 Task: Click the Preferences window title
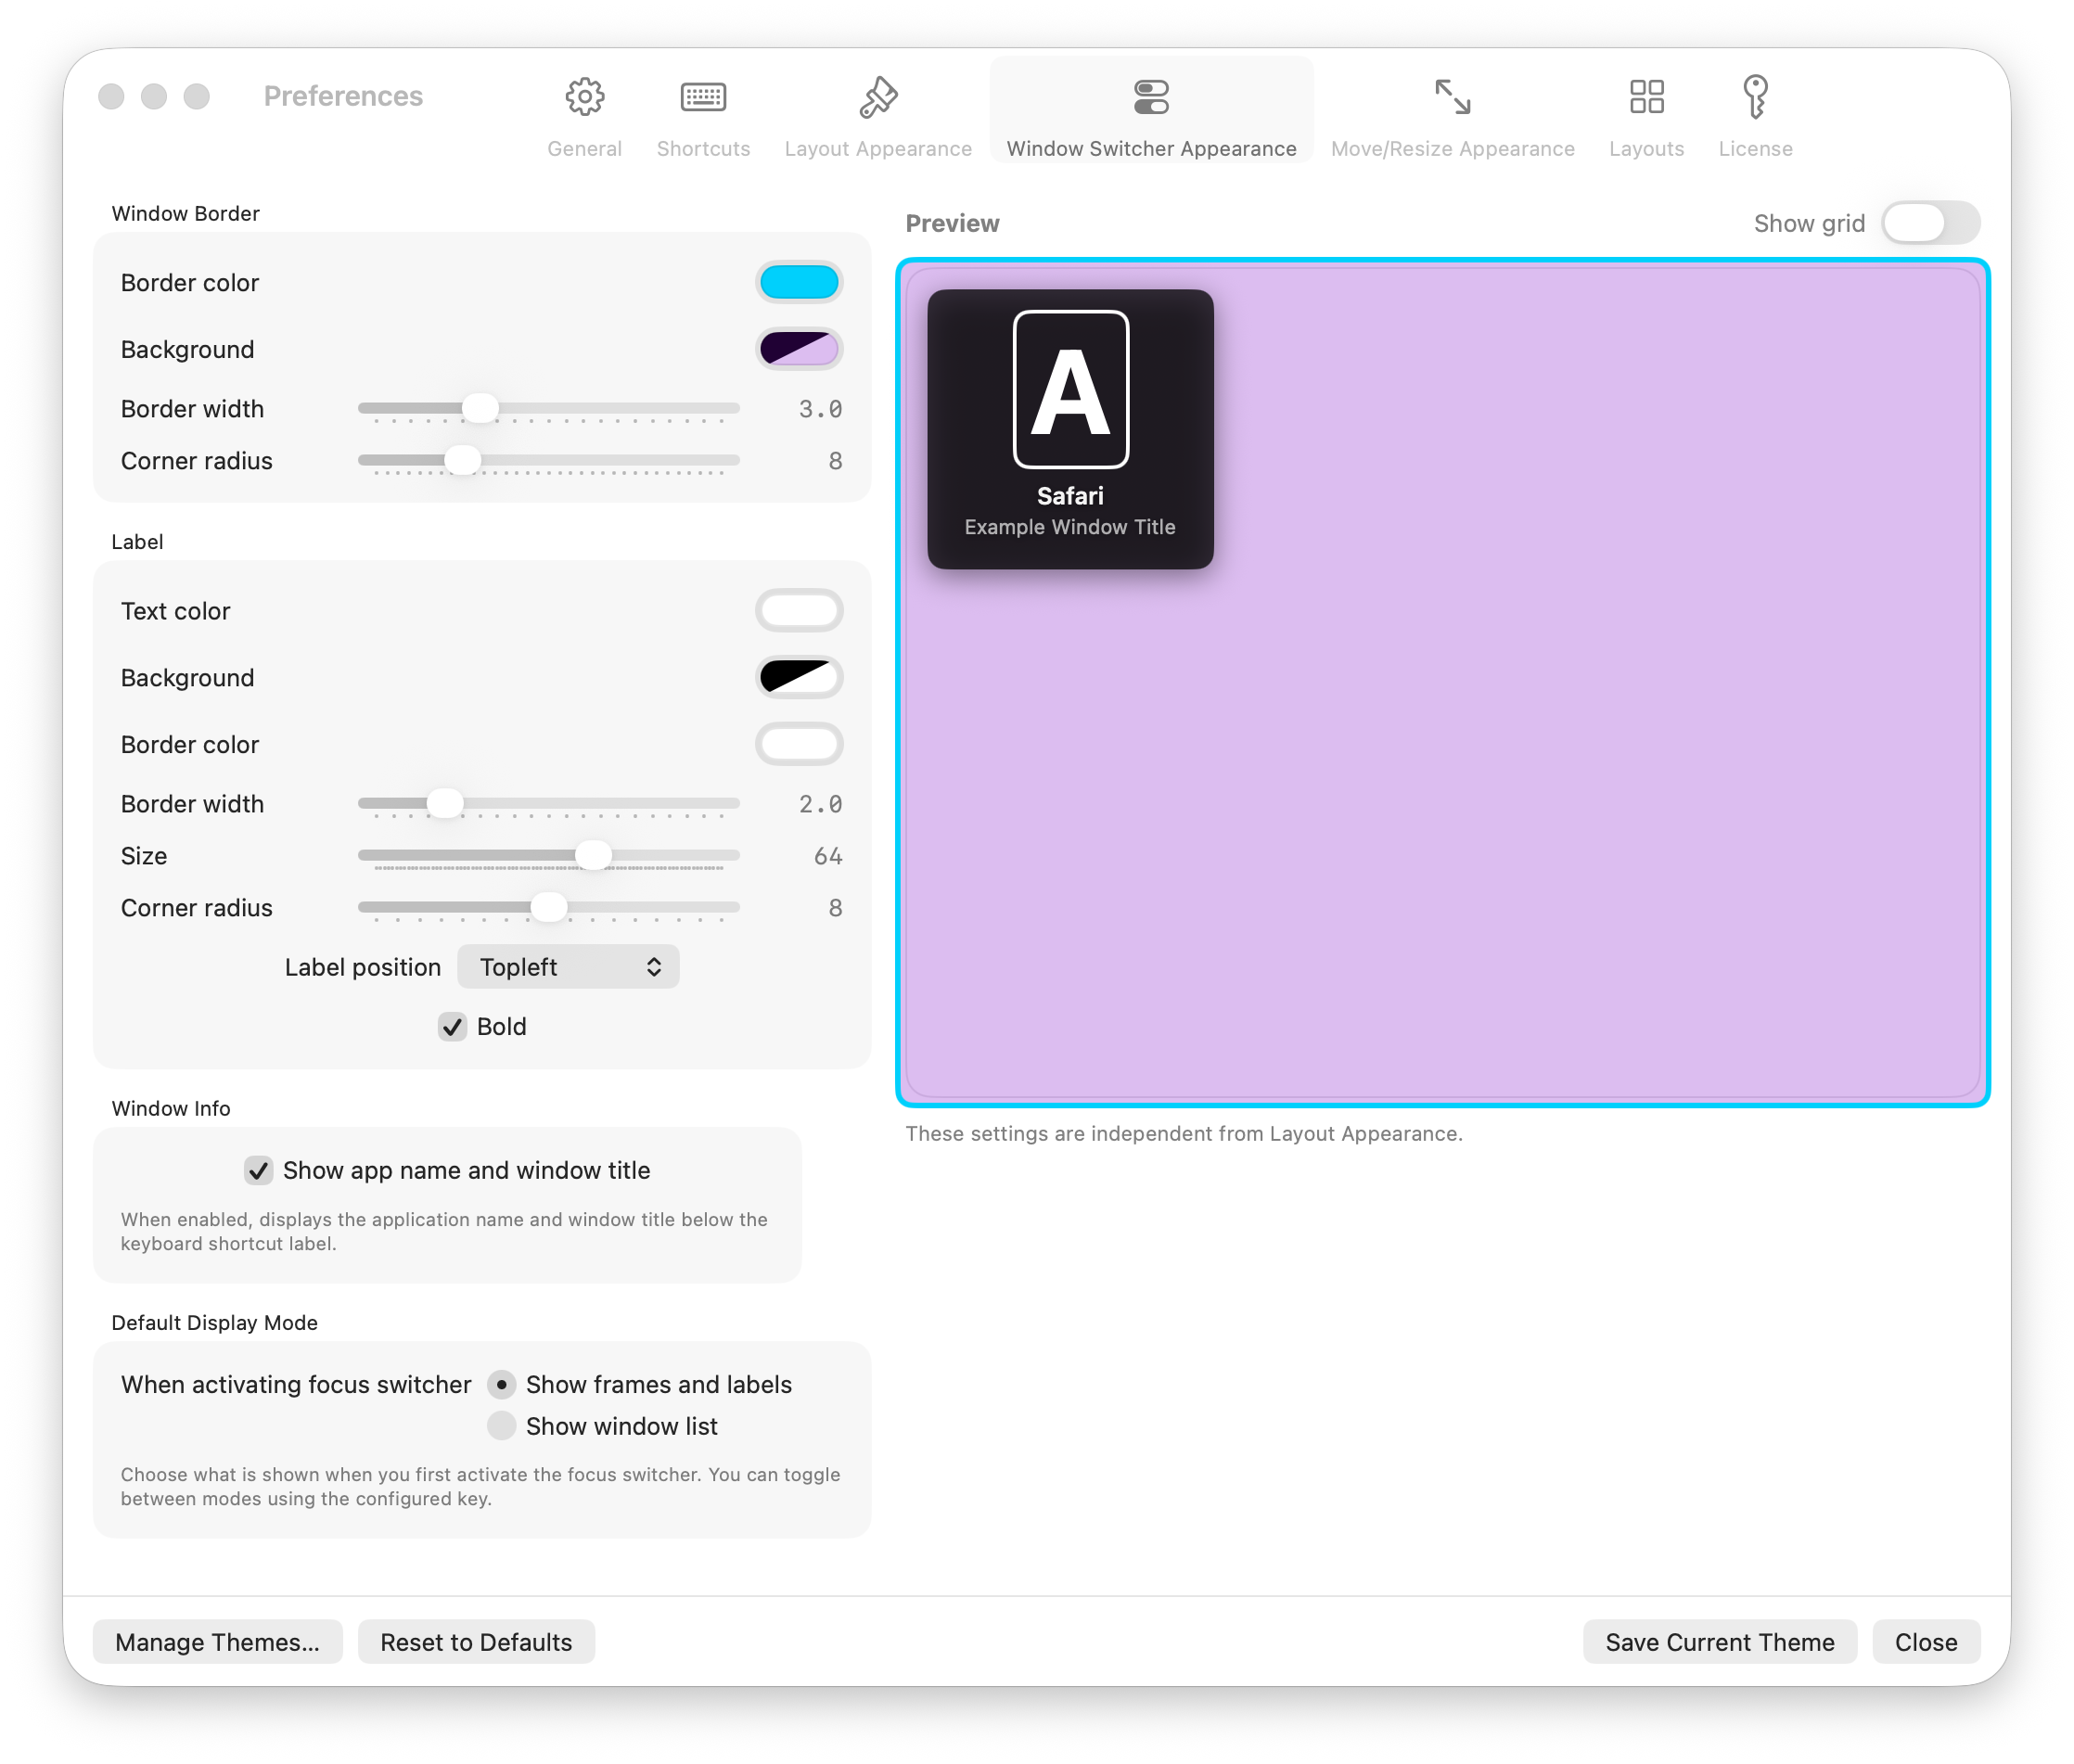343,96
